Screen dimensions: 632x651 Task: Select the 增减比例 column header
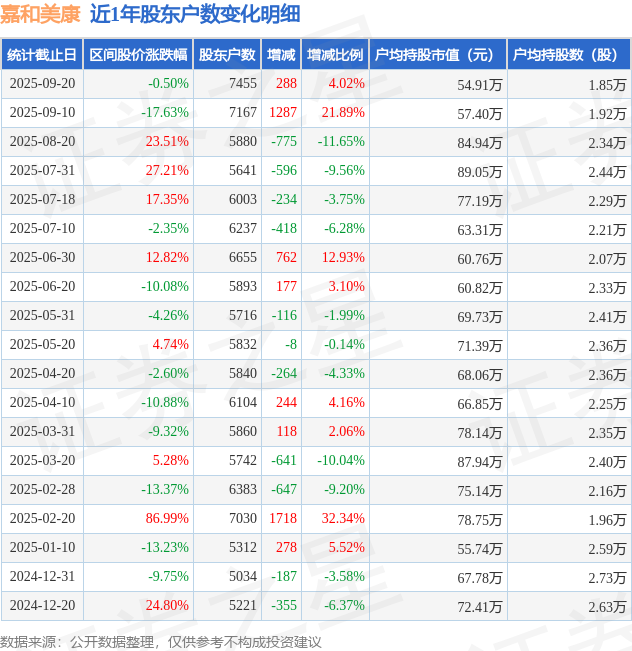point(335,55)
